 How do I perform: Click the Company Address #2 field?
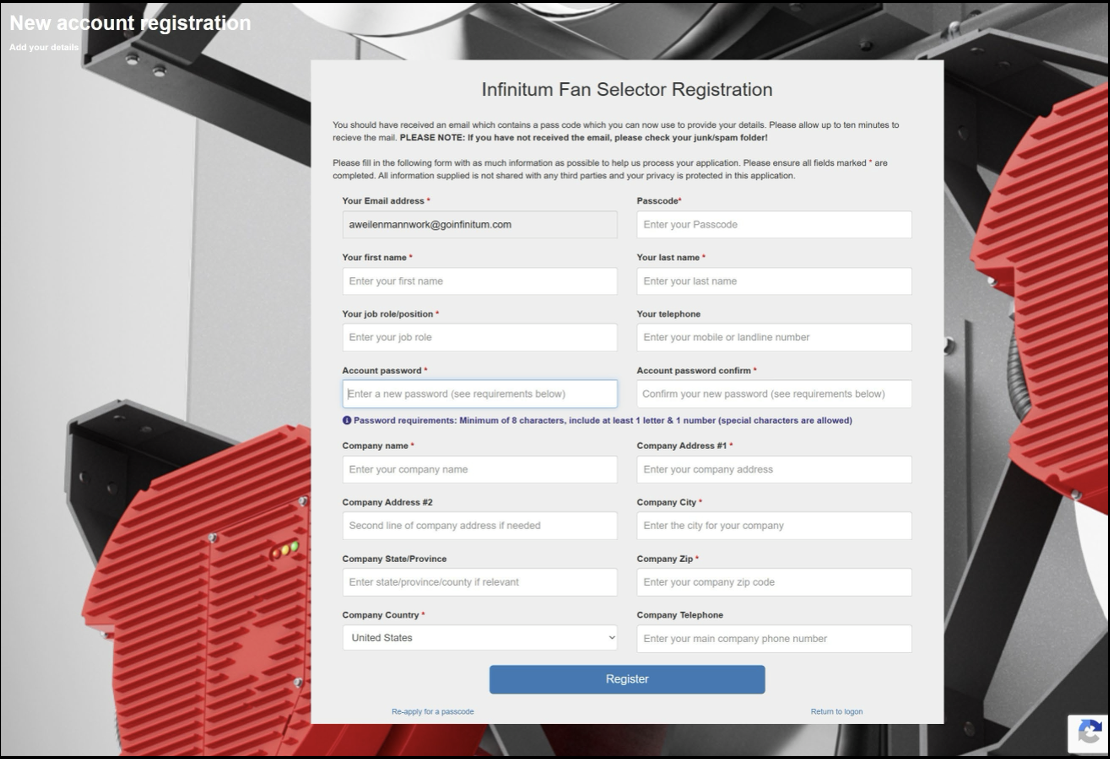[480, 525]
